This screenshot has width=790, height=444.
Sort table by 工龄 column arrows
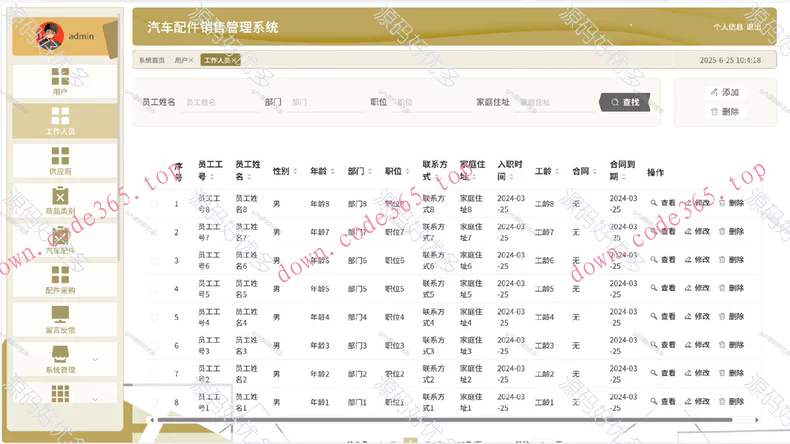pos(557,171)
